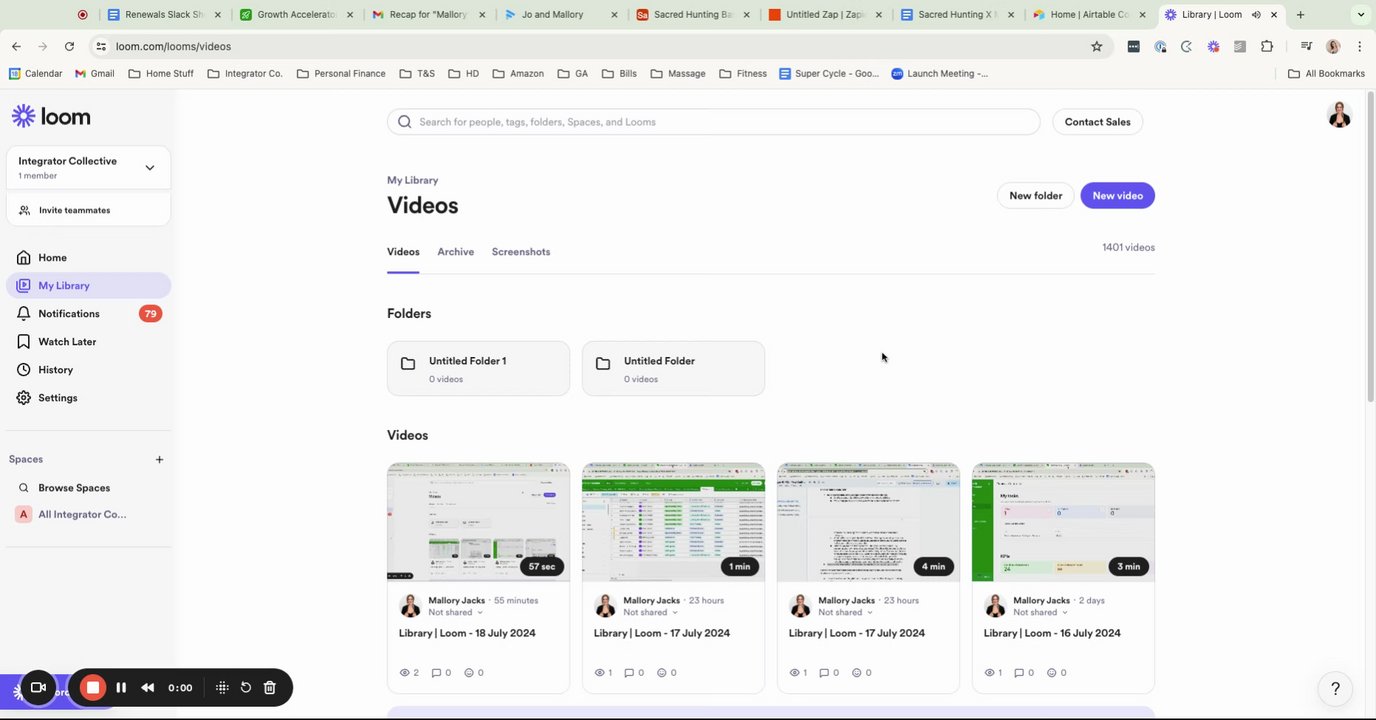1376x720 pixels.
Task: Add a new Space with plus icon
Action: tap(159, 460)
